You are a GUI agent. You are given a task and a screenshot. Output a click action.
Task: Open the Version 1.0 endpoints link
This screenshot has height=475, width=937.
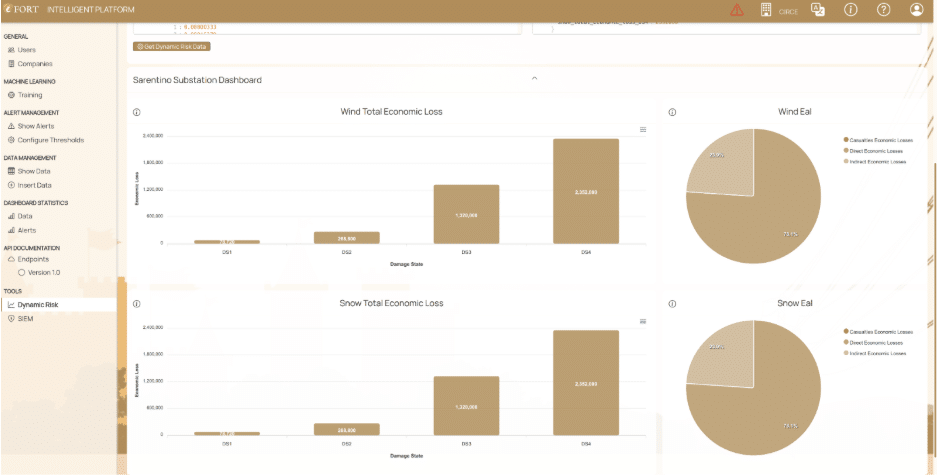click(x=39, y=272)
